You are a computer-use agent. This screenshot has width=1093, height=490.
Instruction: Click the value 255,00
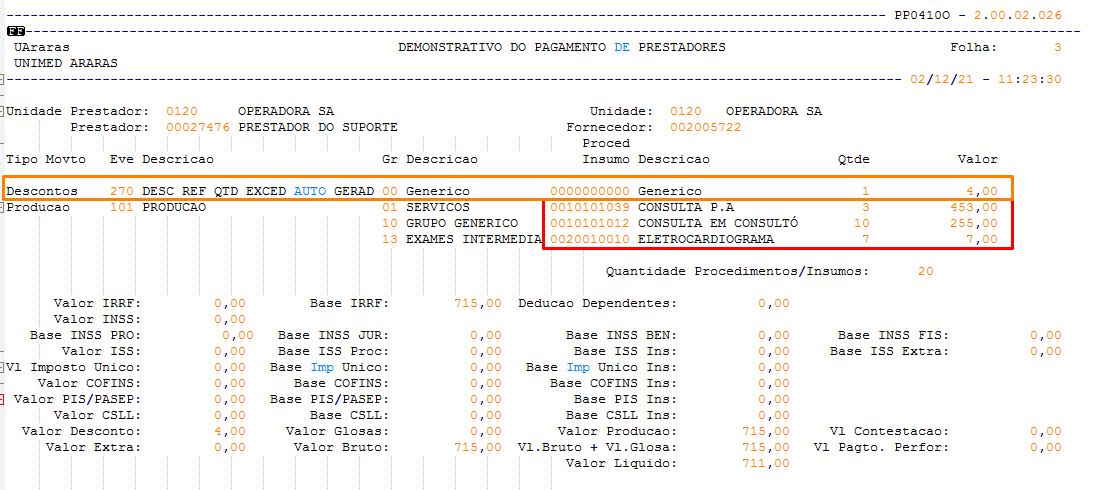[x=974, y=223]
